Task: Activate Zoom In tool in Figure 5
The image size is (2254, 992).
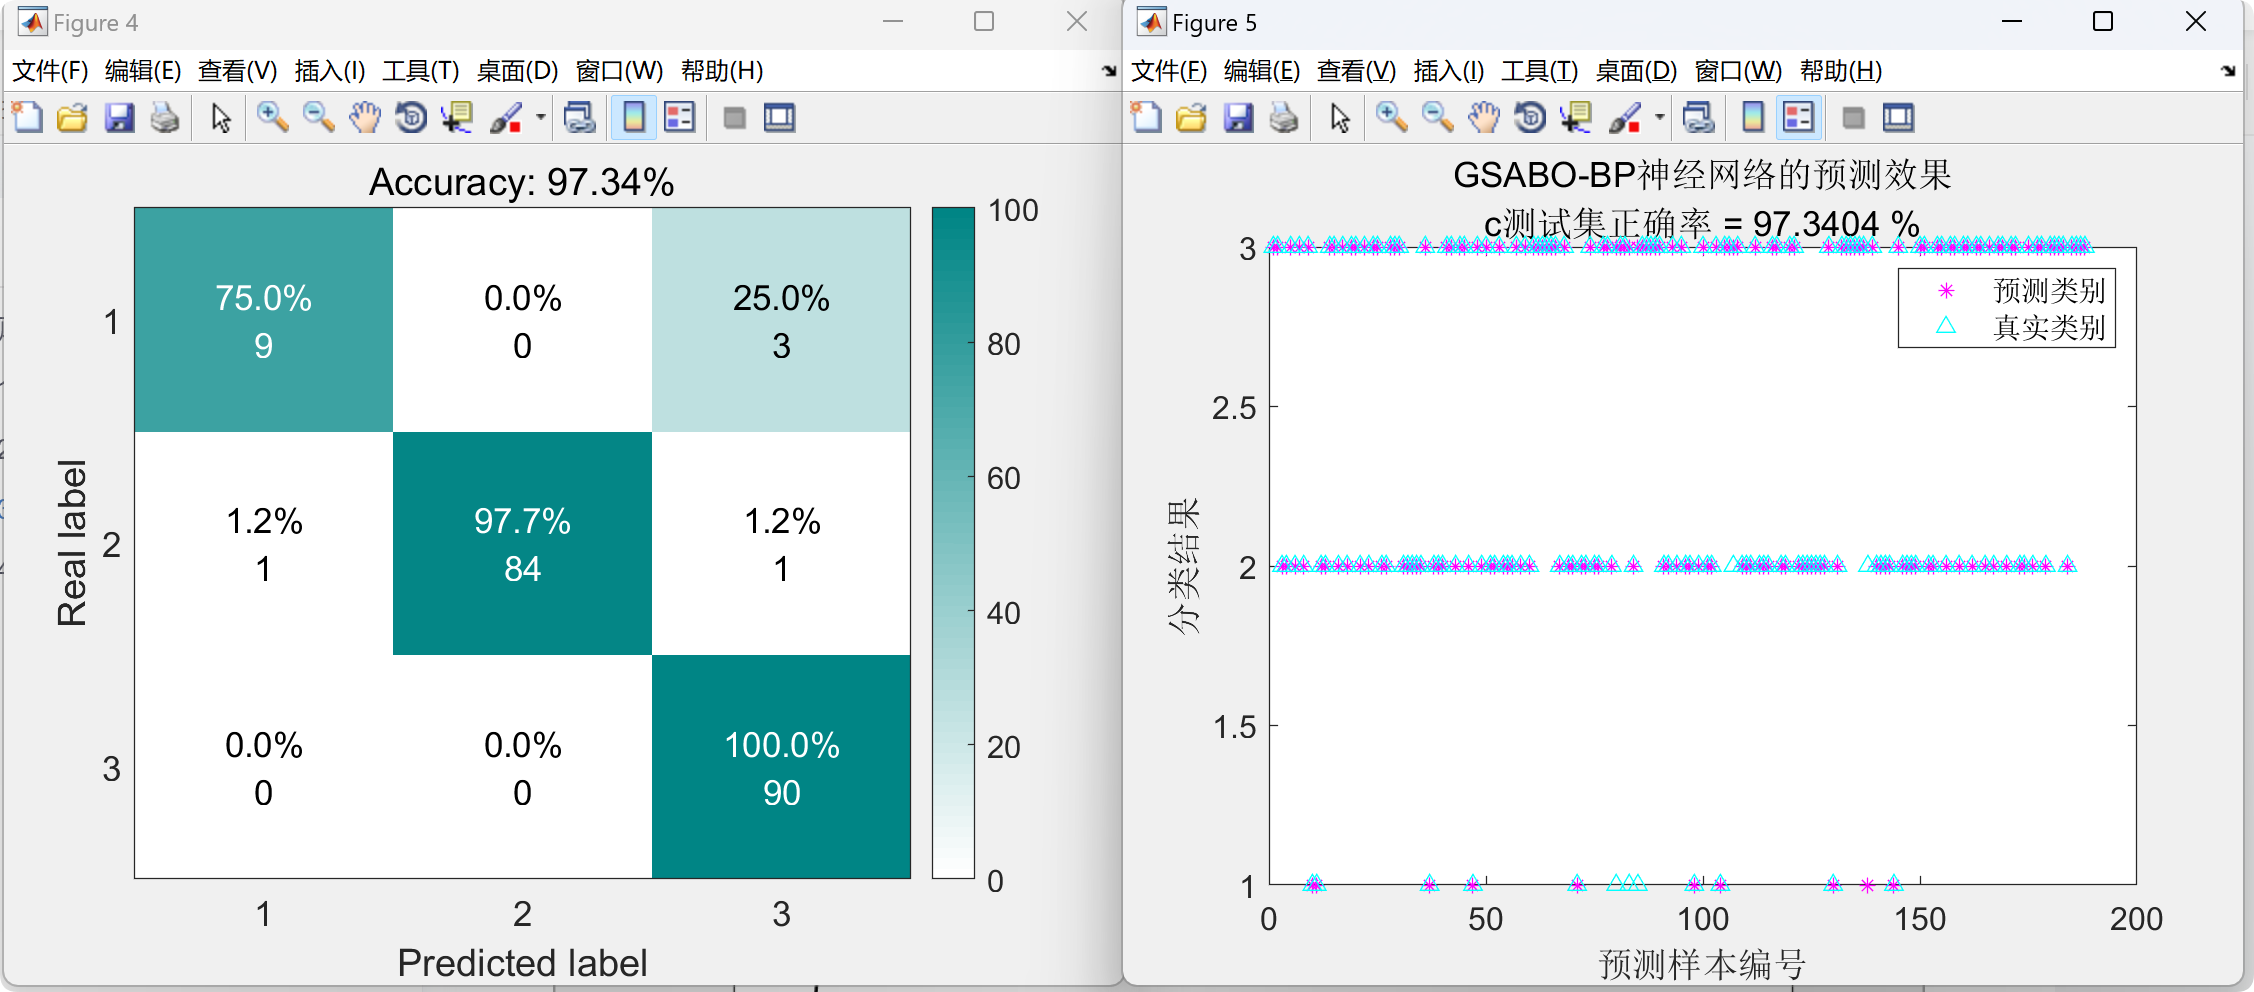Action: [x=1392, y=118]
